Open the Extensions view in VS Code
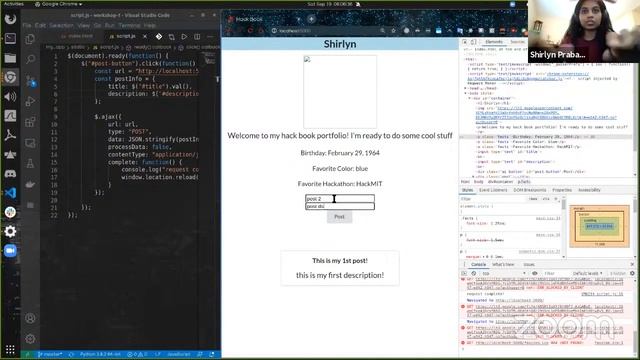 30,122
